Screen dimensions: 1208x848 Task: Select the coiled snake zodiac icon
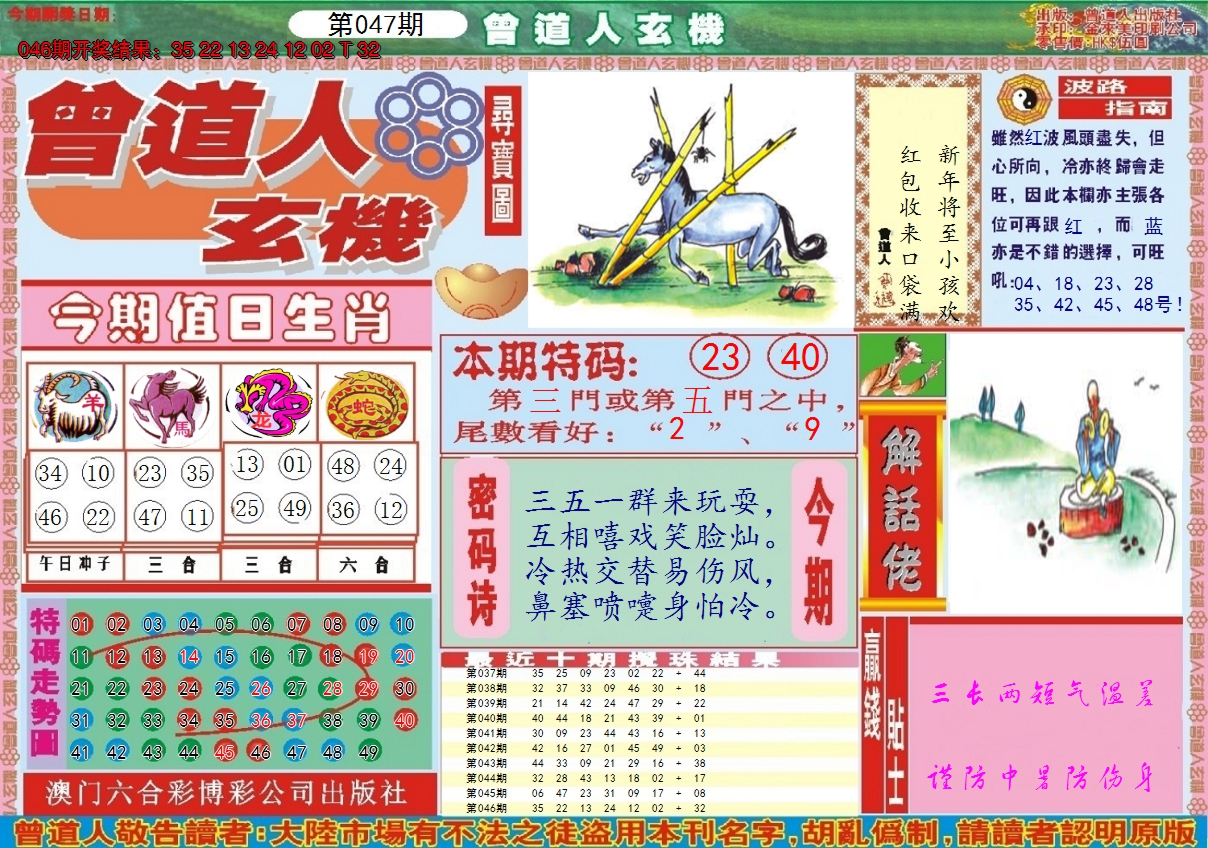367,405
